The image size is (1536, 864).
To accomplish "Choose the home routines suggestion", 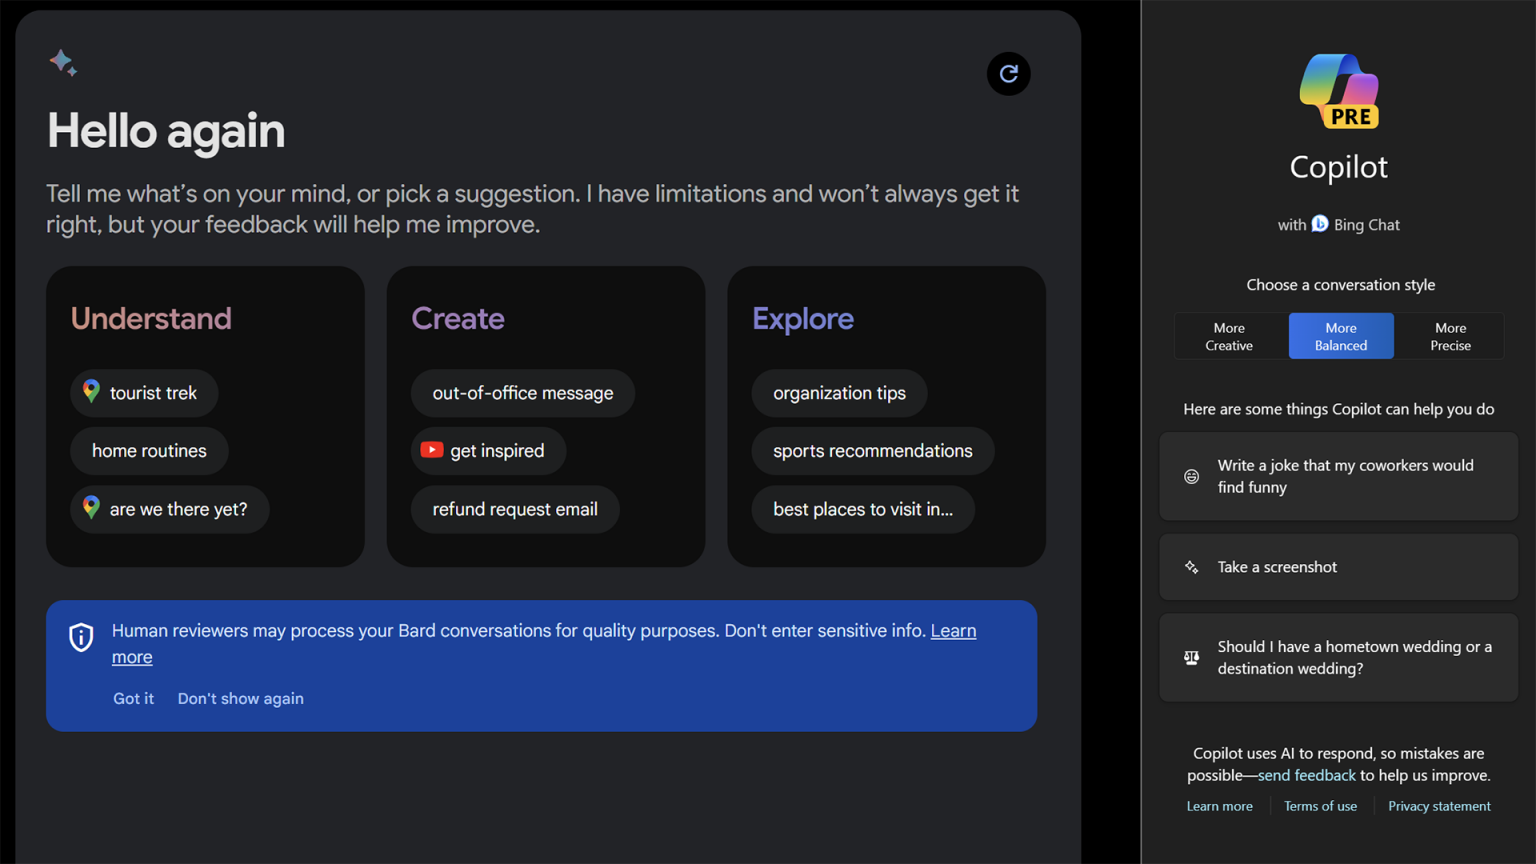I will click(149, 451).
